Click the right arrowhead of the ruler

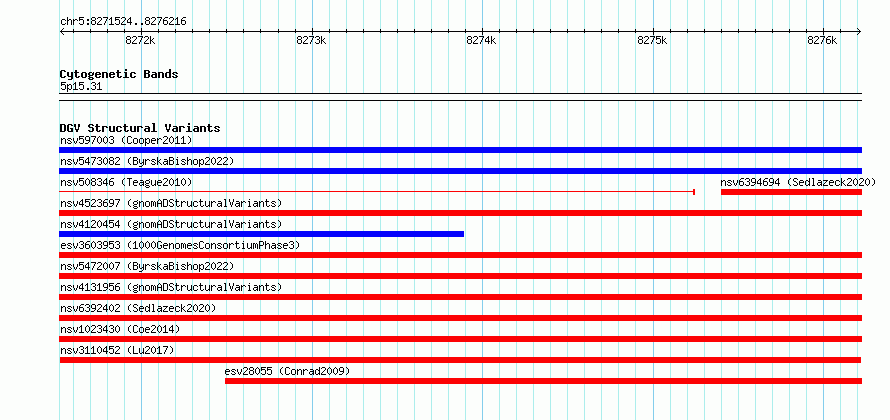[859, 32]
